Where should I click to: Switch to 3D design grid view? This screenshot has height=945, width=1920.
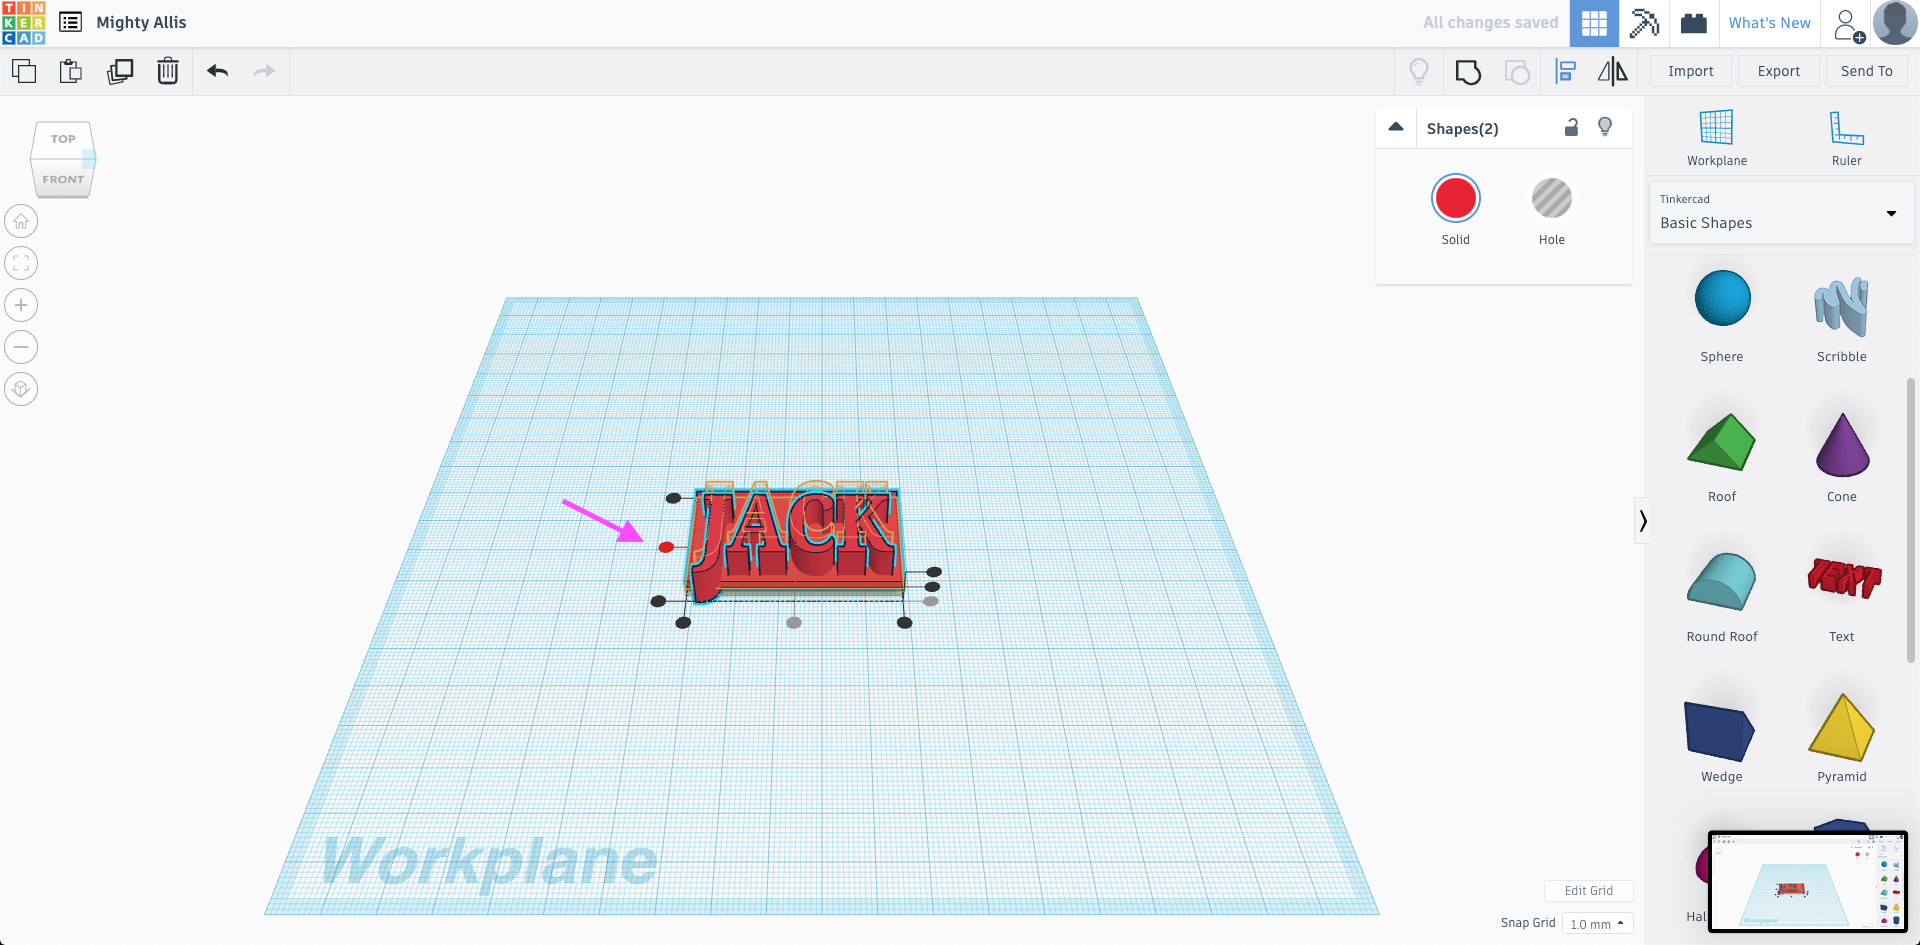(1594, 23)
